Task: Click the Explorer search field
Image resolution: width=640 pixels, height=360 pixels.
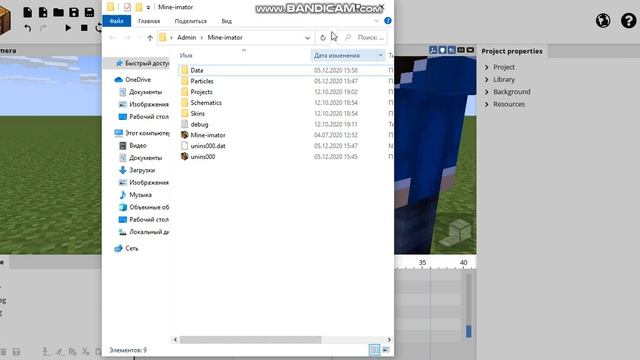Action: pyautogui.click(x=365, y=38)
